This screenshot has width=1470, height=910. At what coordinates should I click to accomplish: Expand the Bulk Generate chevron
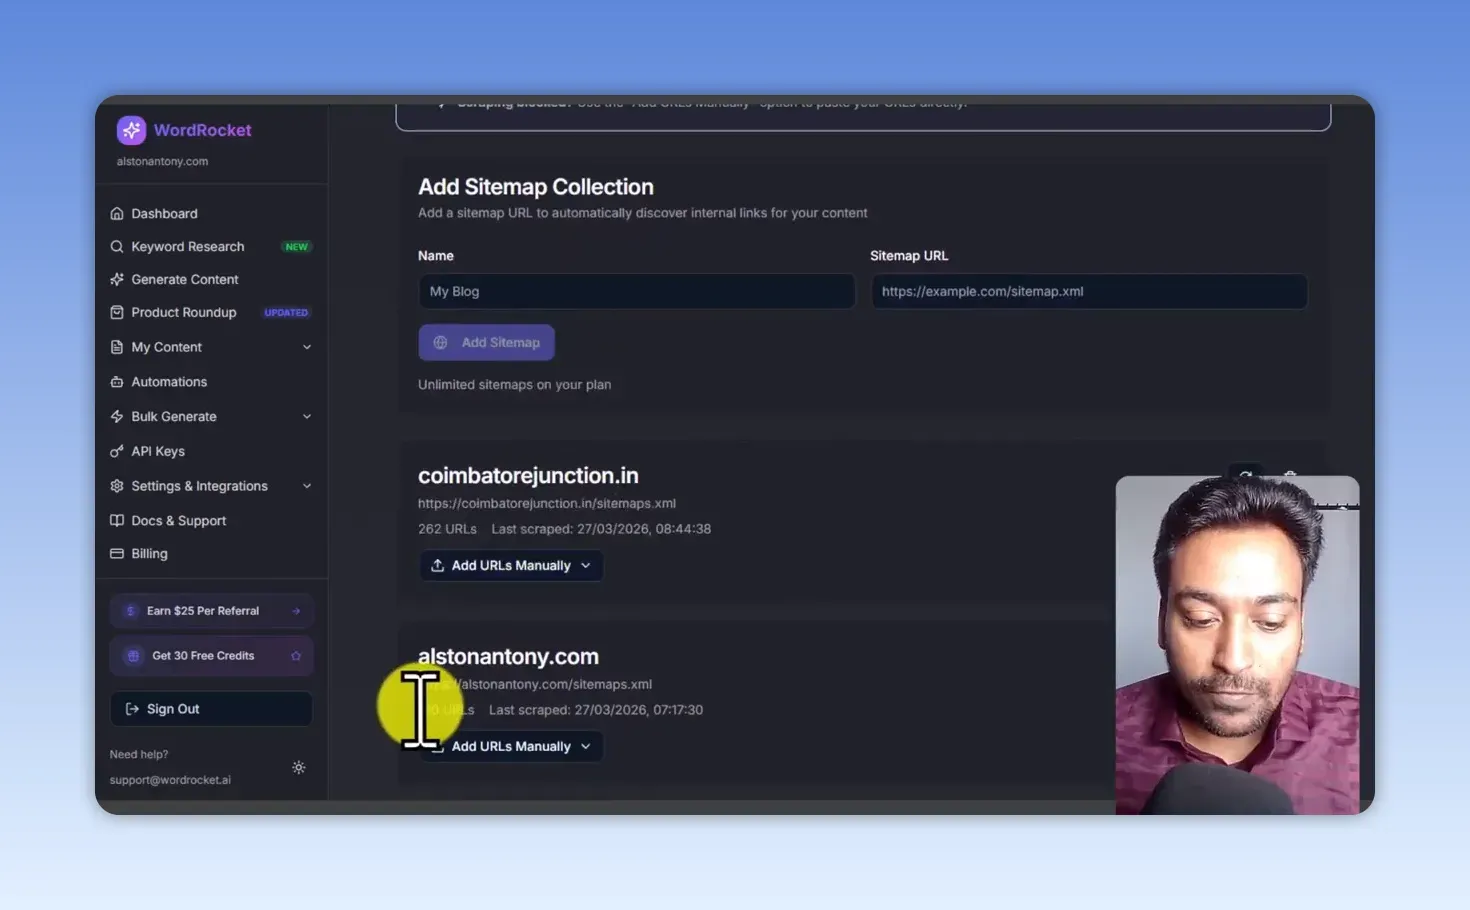pyautogui.click(x=307, y=416)
